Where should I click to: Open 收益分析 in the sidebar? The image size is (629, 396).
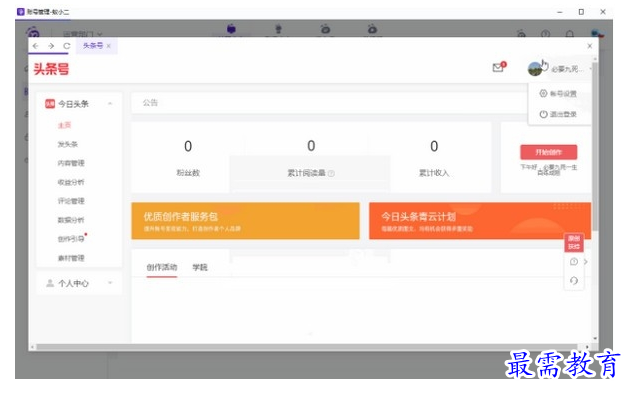pyautogui.click(x=71, y=182)
